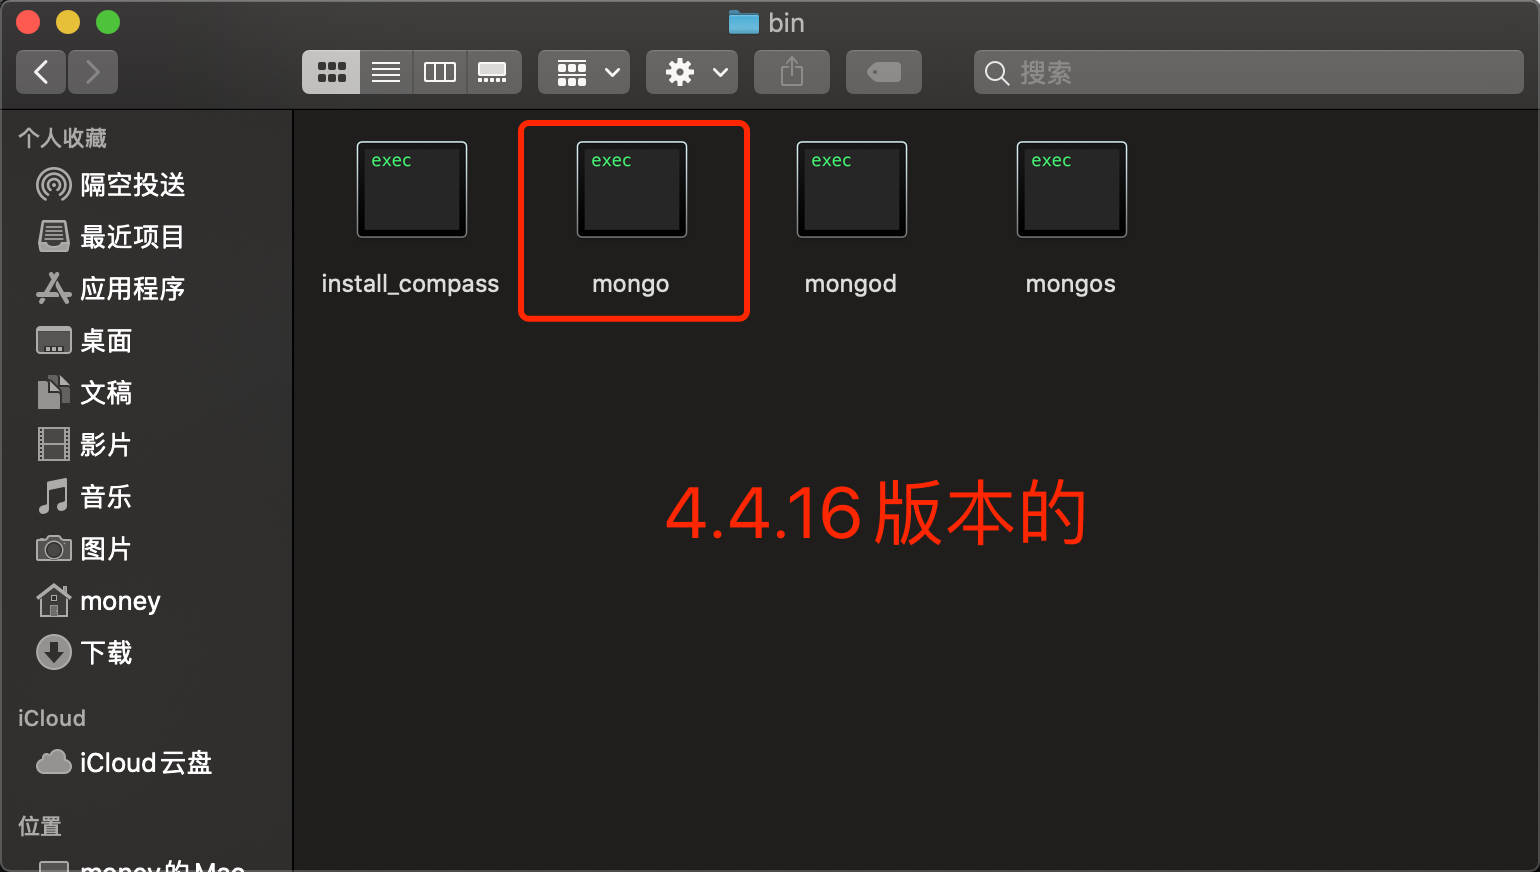The width and height of the screenshot is (1540, 872).
Task: Zoom the window with green button
Action: 108,22
